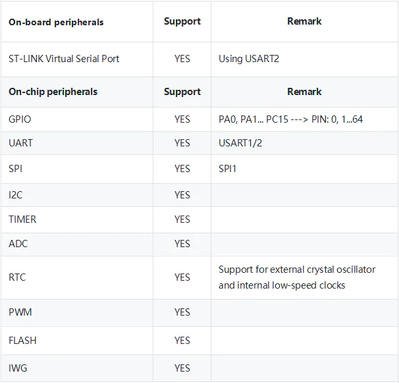Click the external crystal oscillator remark

297,277
